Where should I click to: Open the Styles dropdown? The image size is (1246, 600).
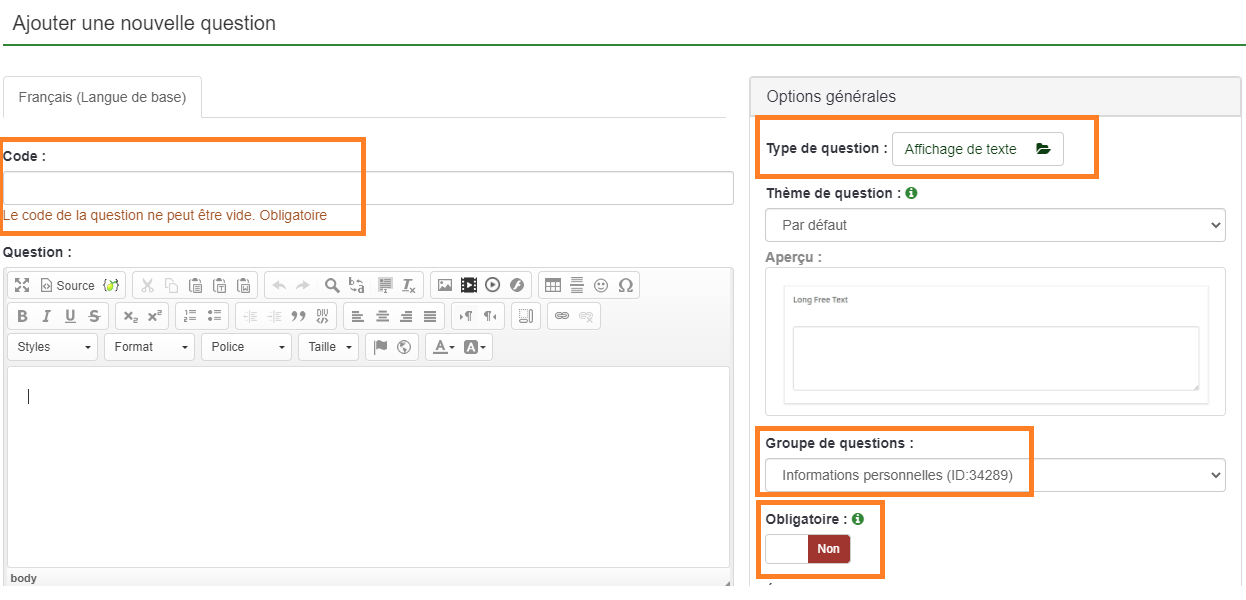(x=52, y=347)
